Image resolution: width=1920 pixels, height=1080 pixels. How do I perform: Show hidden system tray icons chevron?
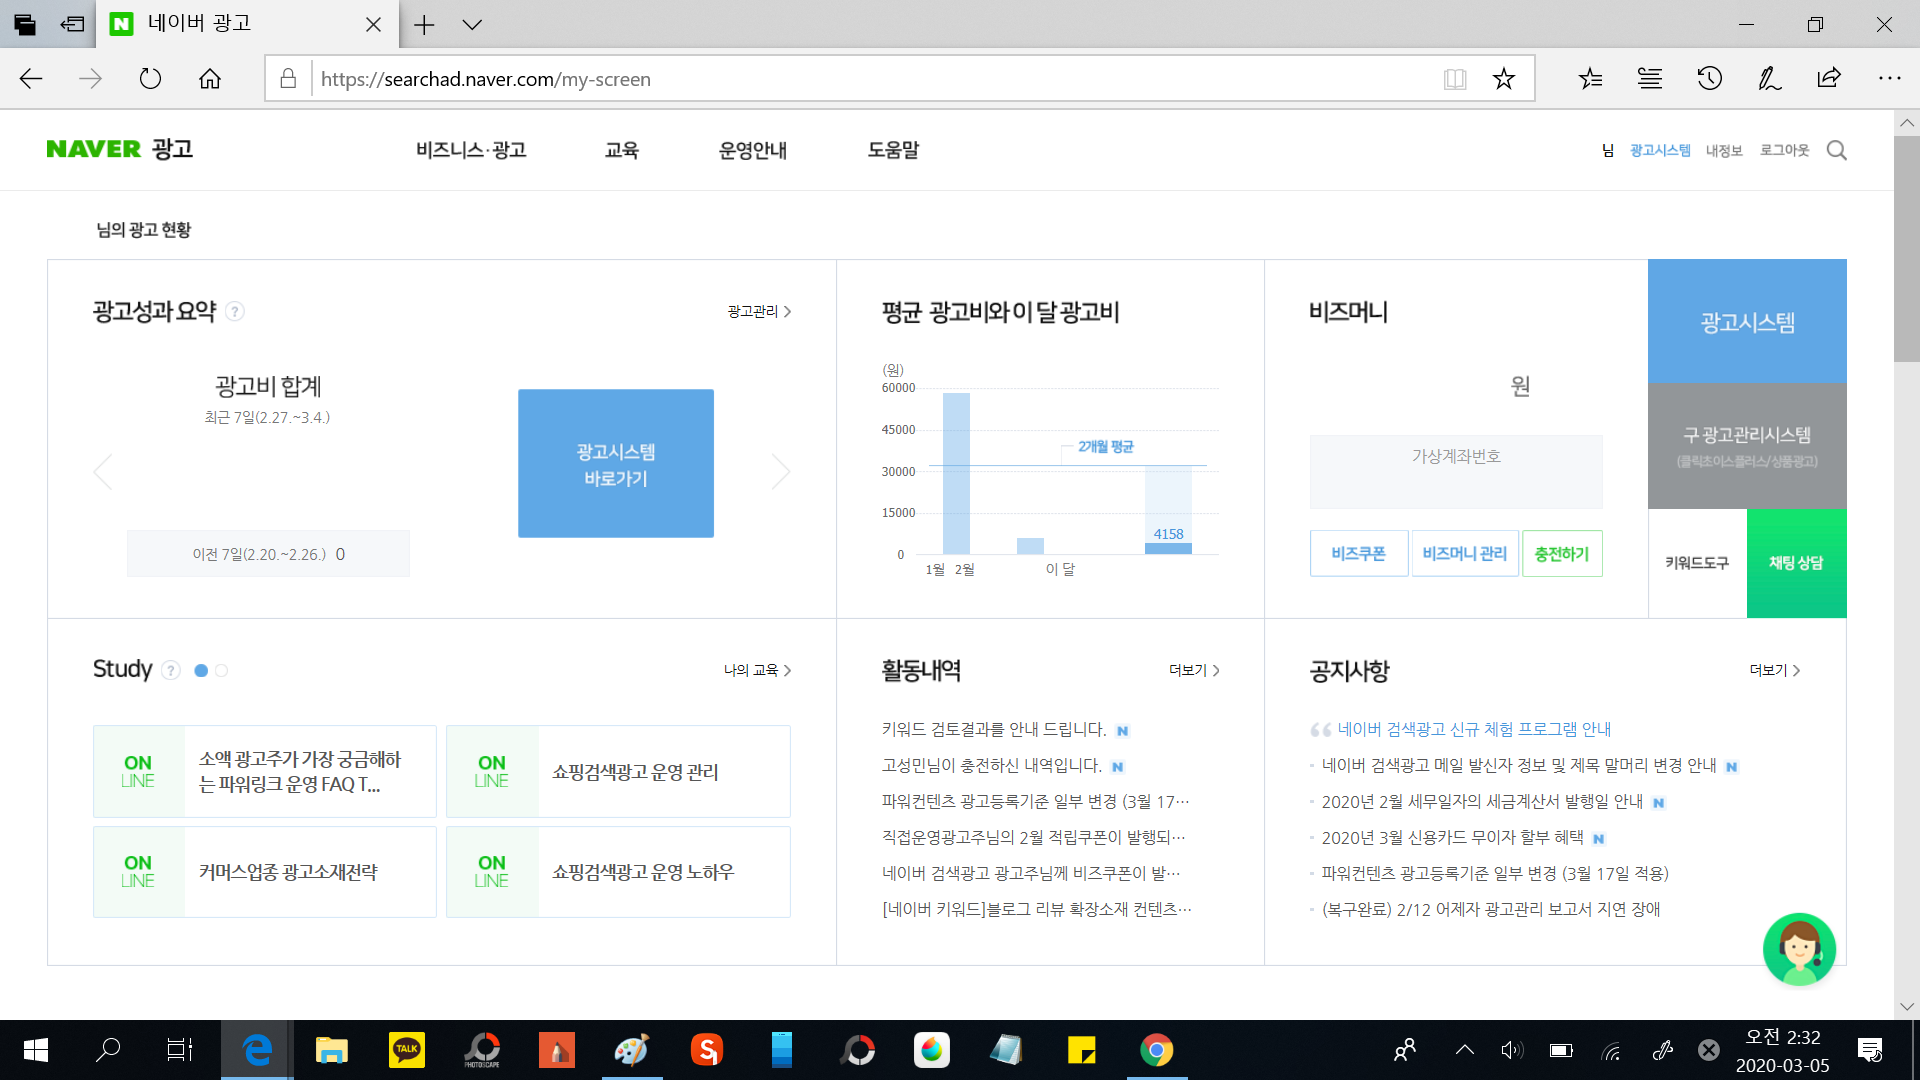pos(1465,1050)
